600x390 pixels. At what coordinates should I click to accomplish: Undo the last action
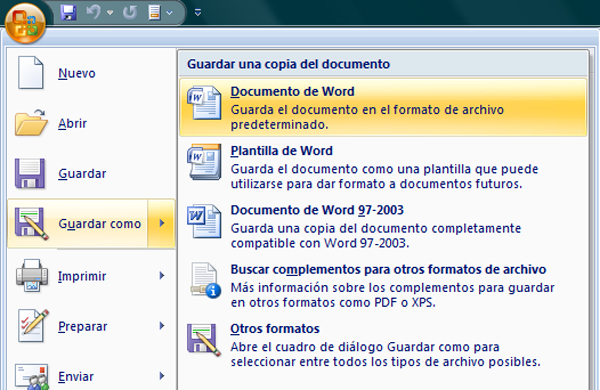point(93,12)
